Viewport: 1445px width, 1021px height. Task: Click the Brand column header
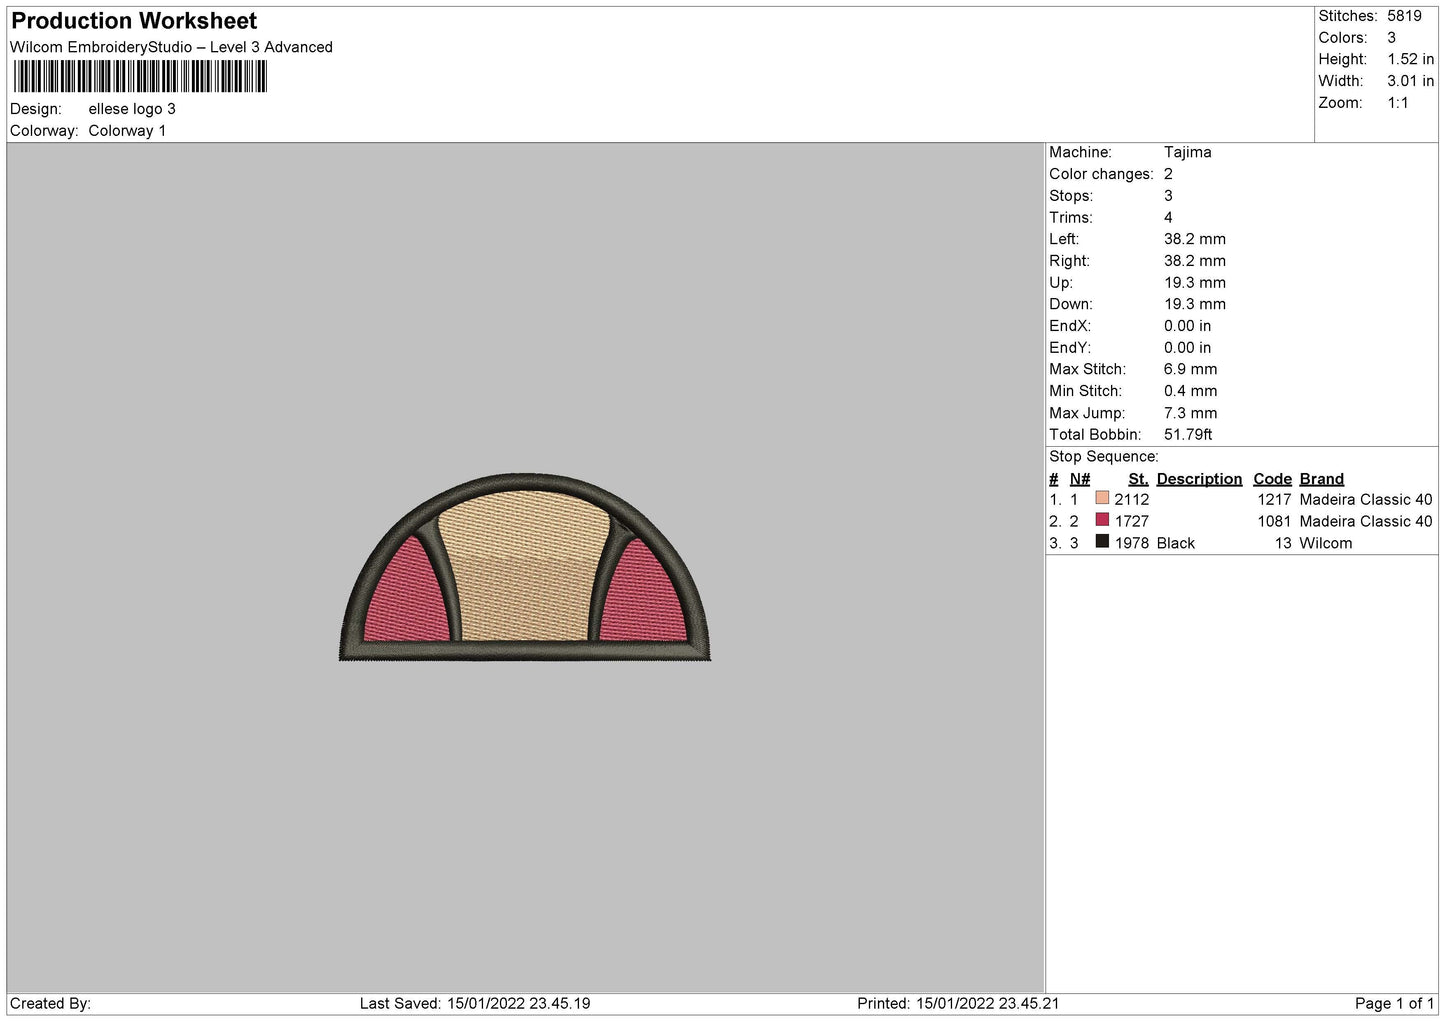click(x=1321, y=478)
